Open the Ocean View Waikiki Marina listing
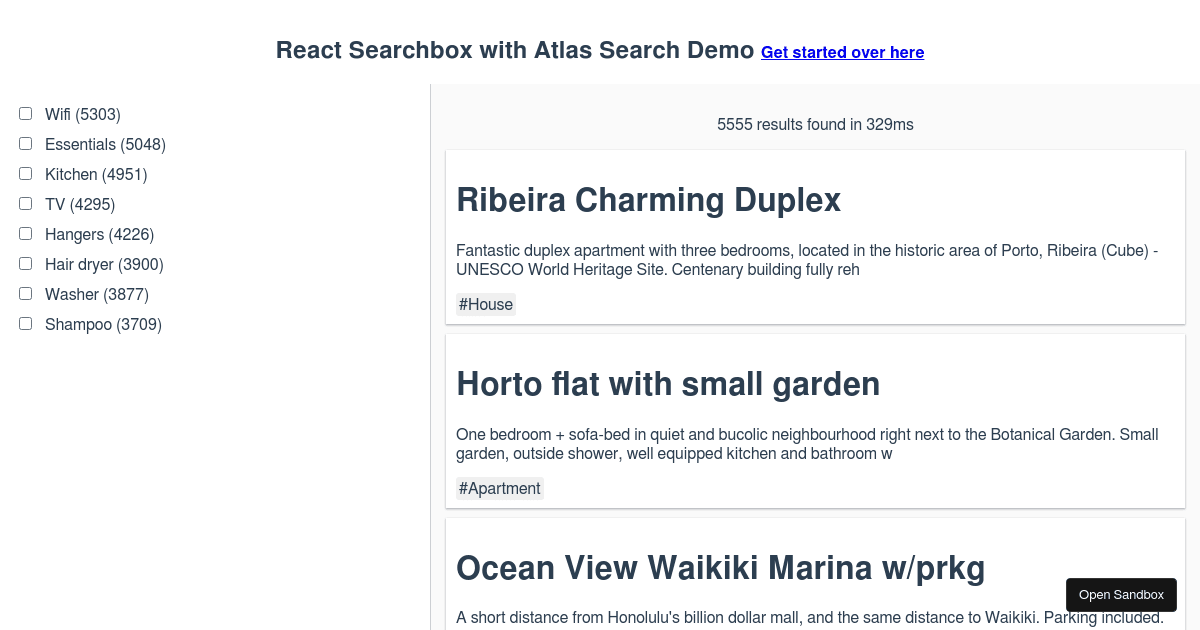Image resolution: width=1200 pixels, height=630 pixels. (720, 567)
